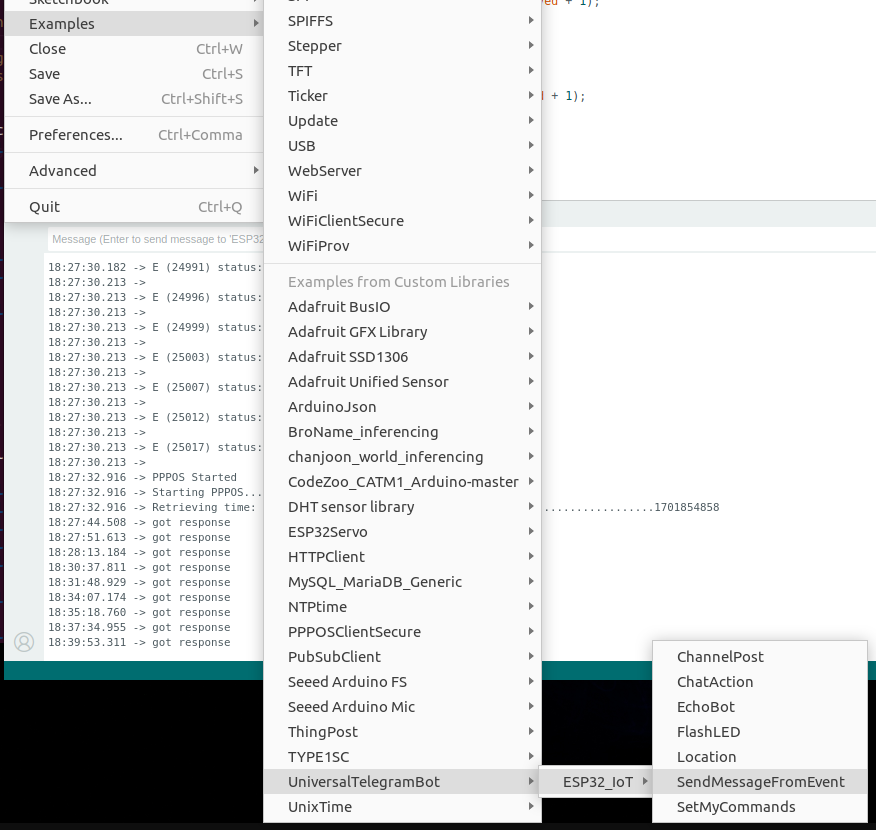Open Adafruit Unified Sensor examples
The image size is (876, 830).
pyautogui.click(x=402, y=382)
